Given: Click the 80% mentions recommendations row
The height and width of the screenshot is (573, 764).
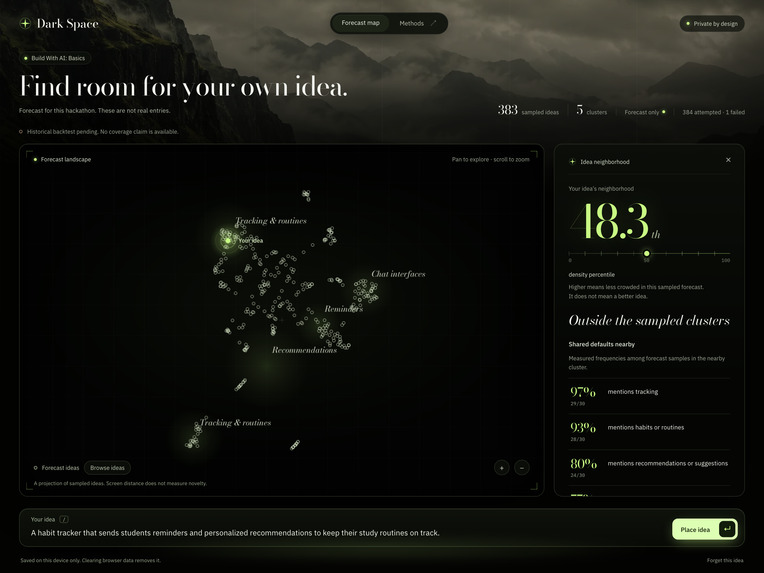Looking at the screenshot, I should (649, 467).
